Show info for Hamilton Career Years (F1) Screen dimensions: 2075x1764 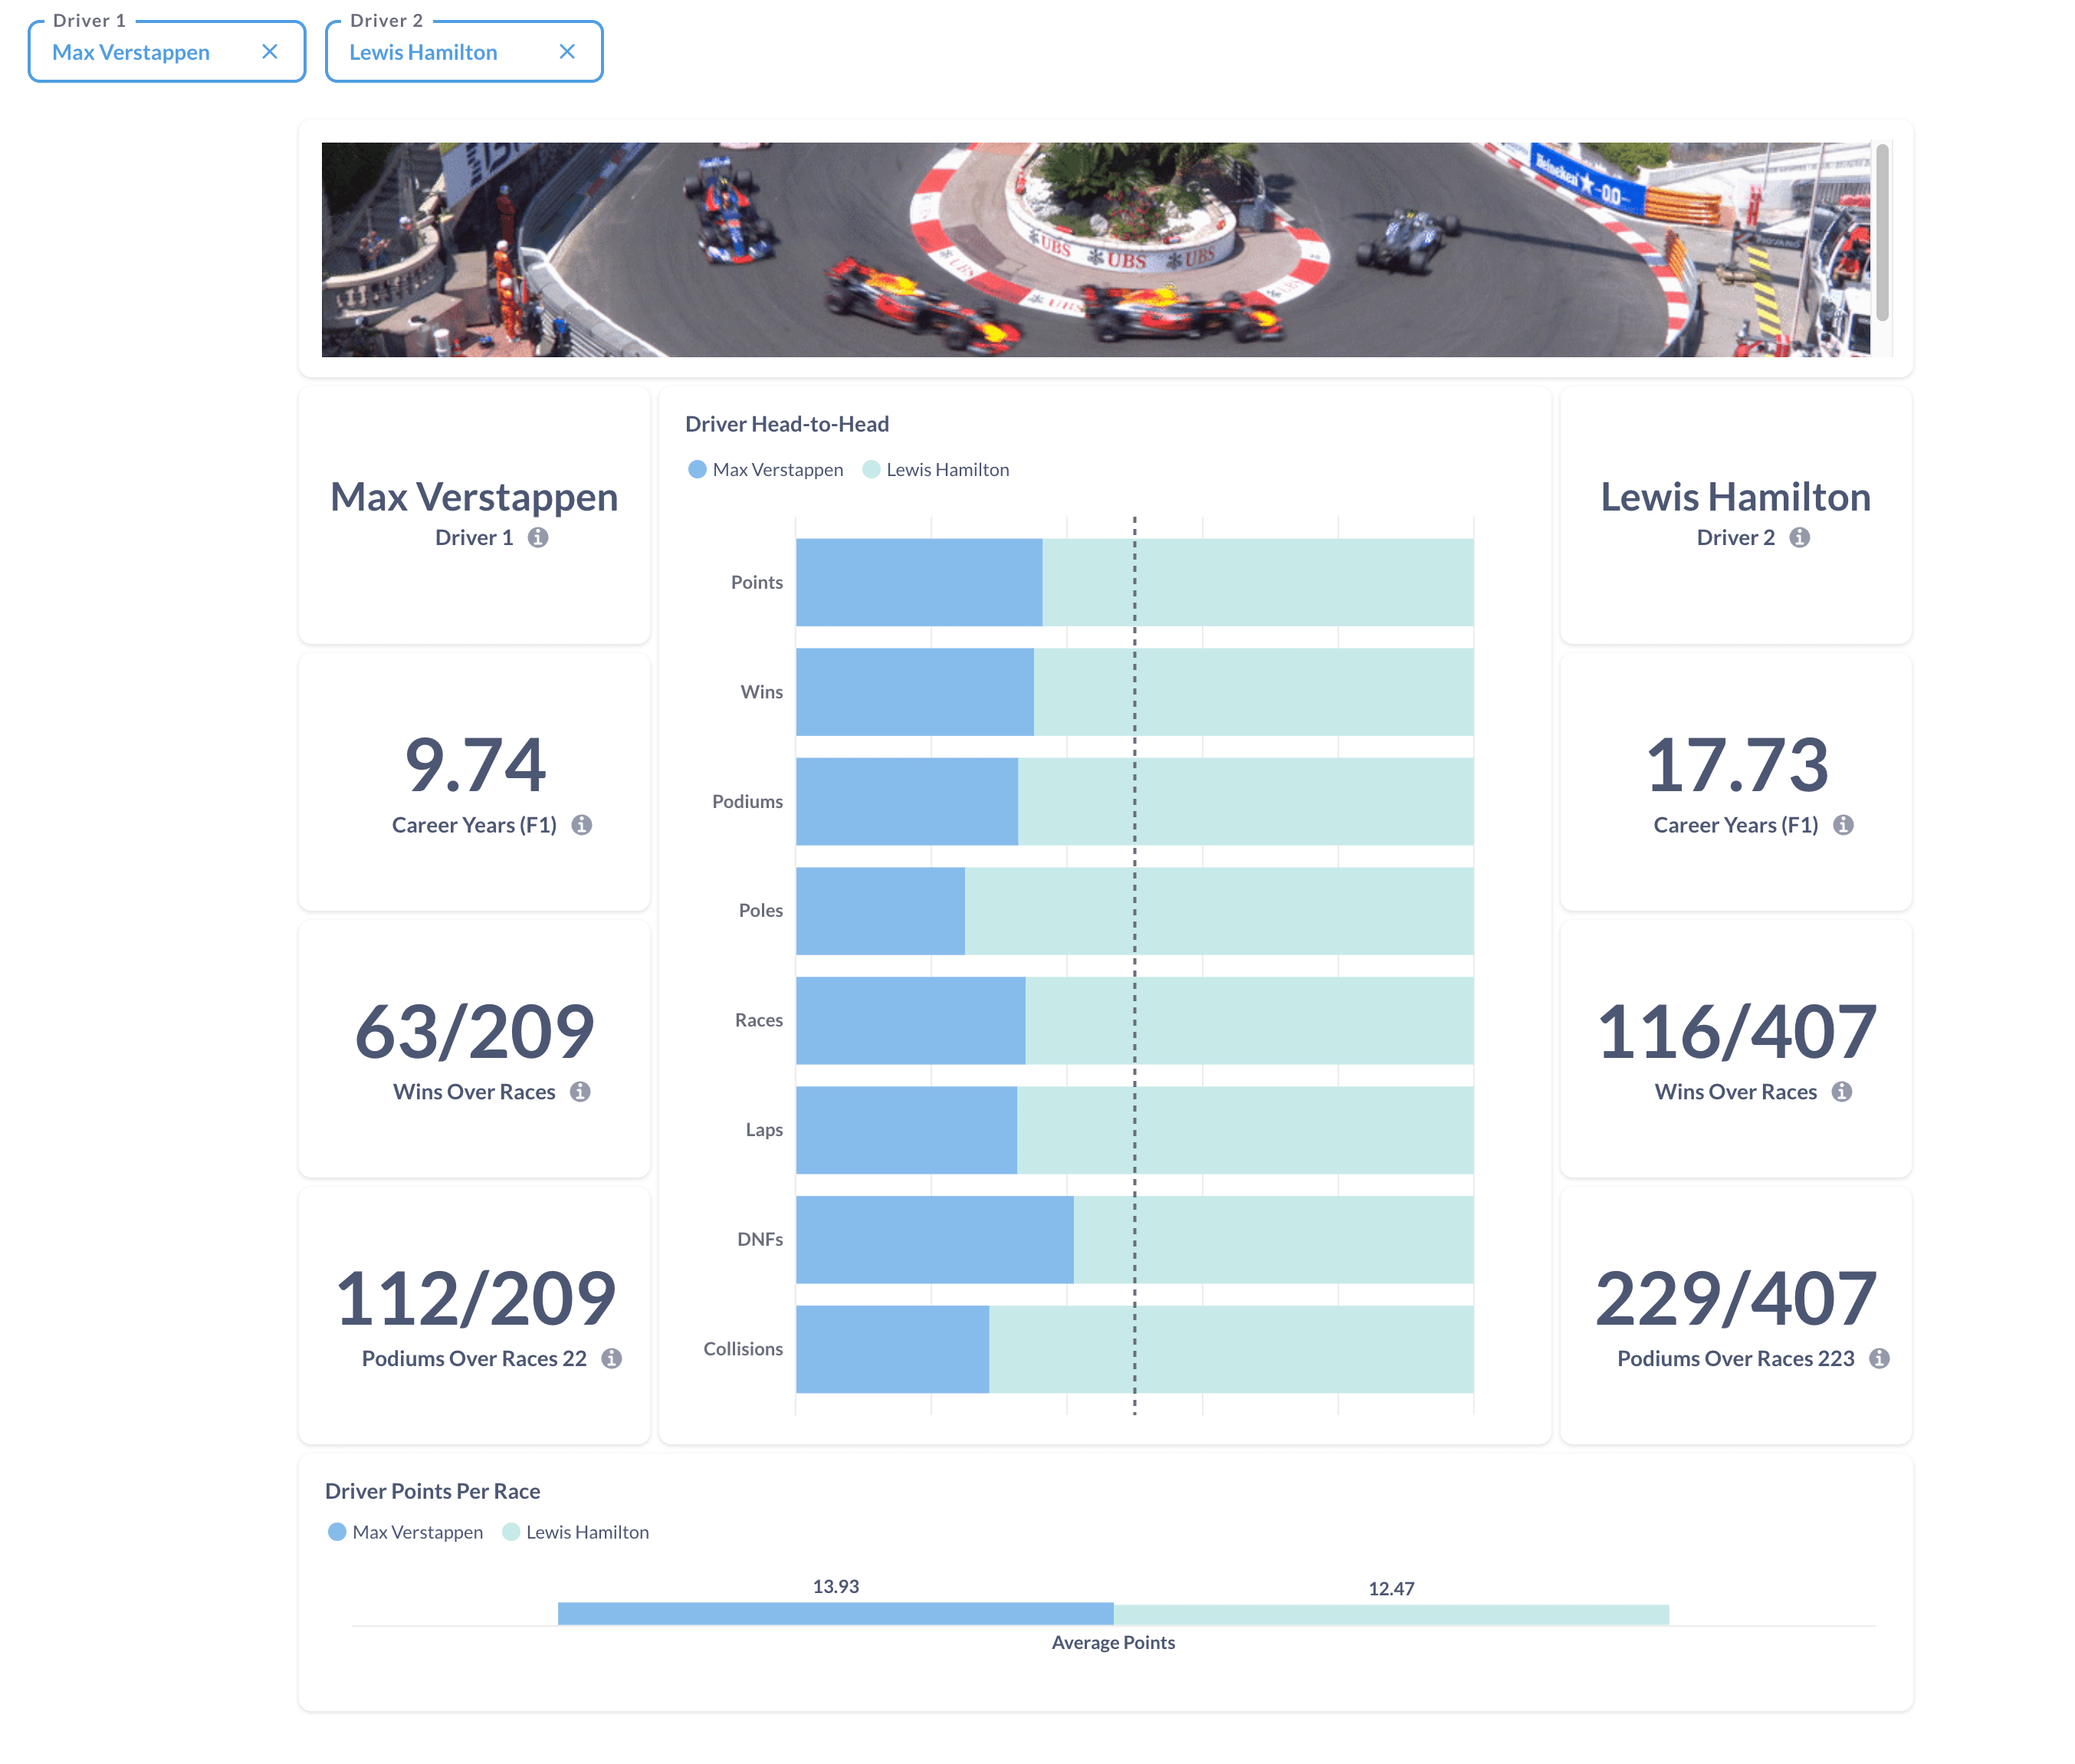click(x=1843, y=825)
